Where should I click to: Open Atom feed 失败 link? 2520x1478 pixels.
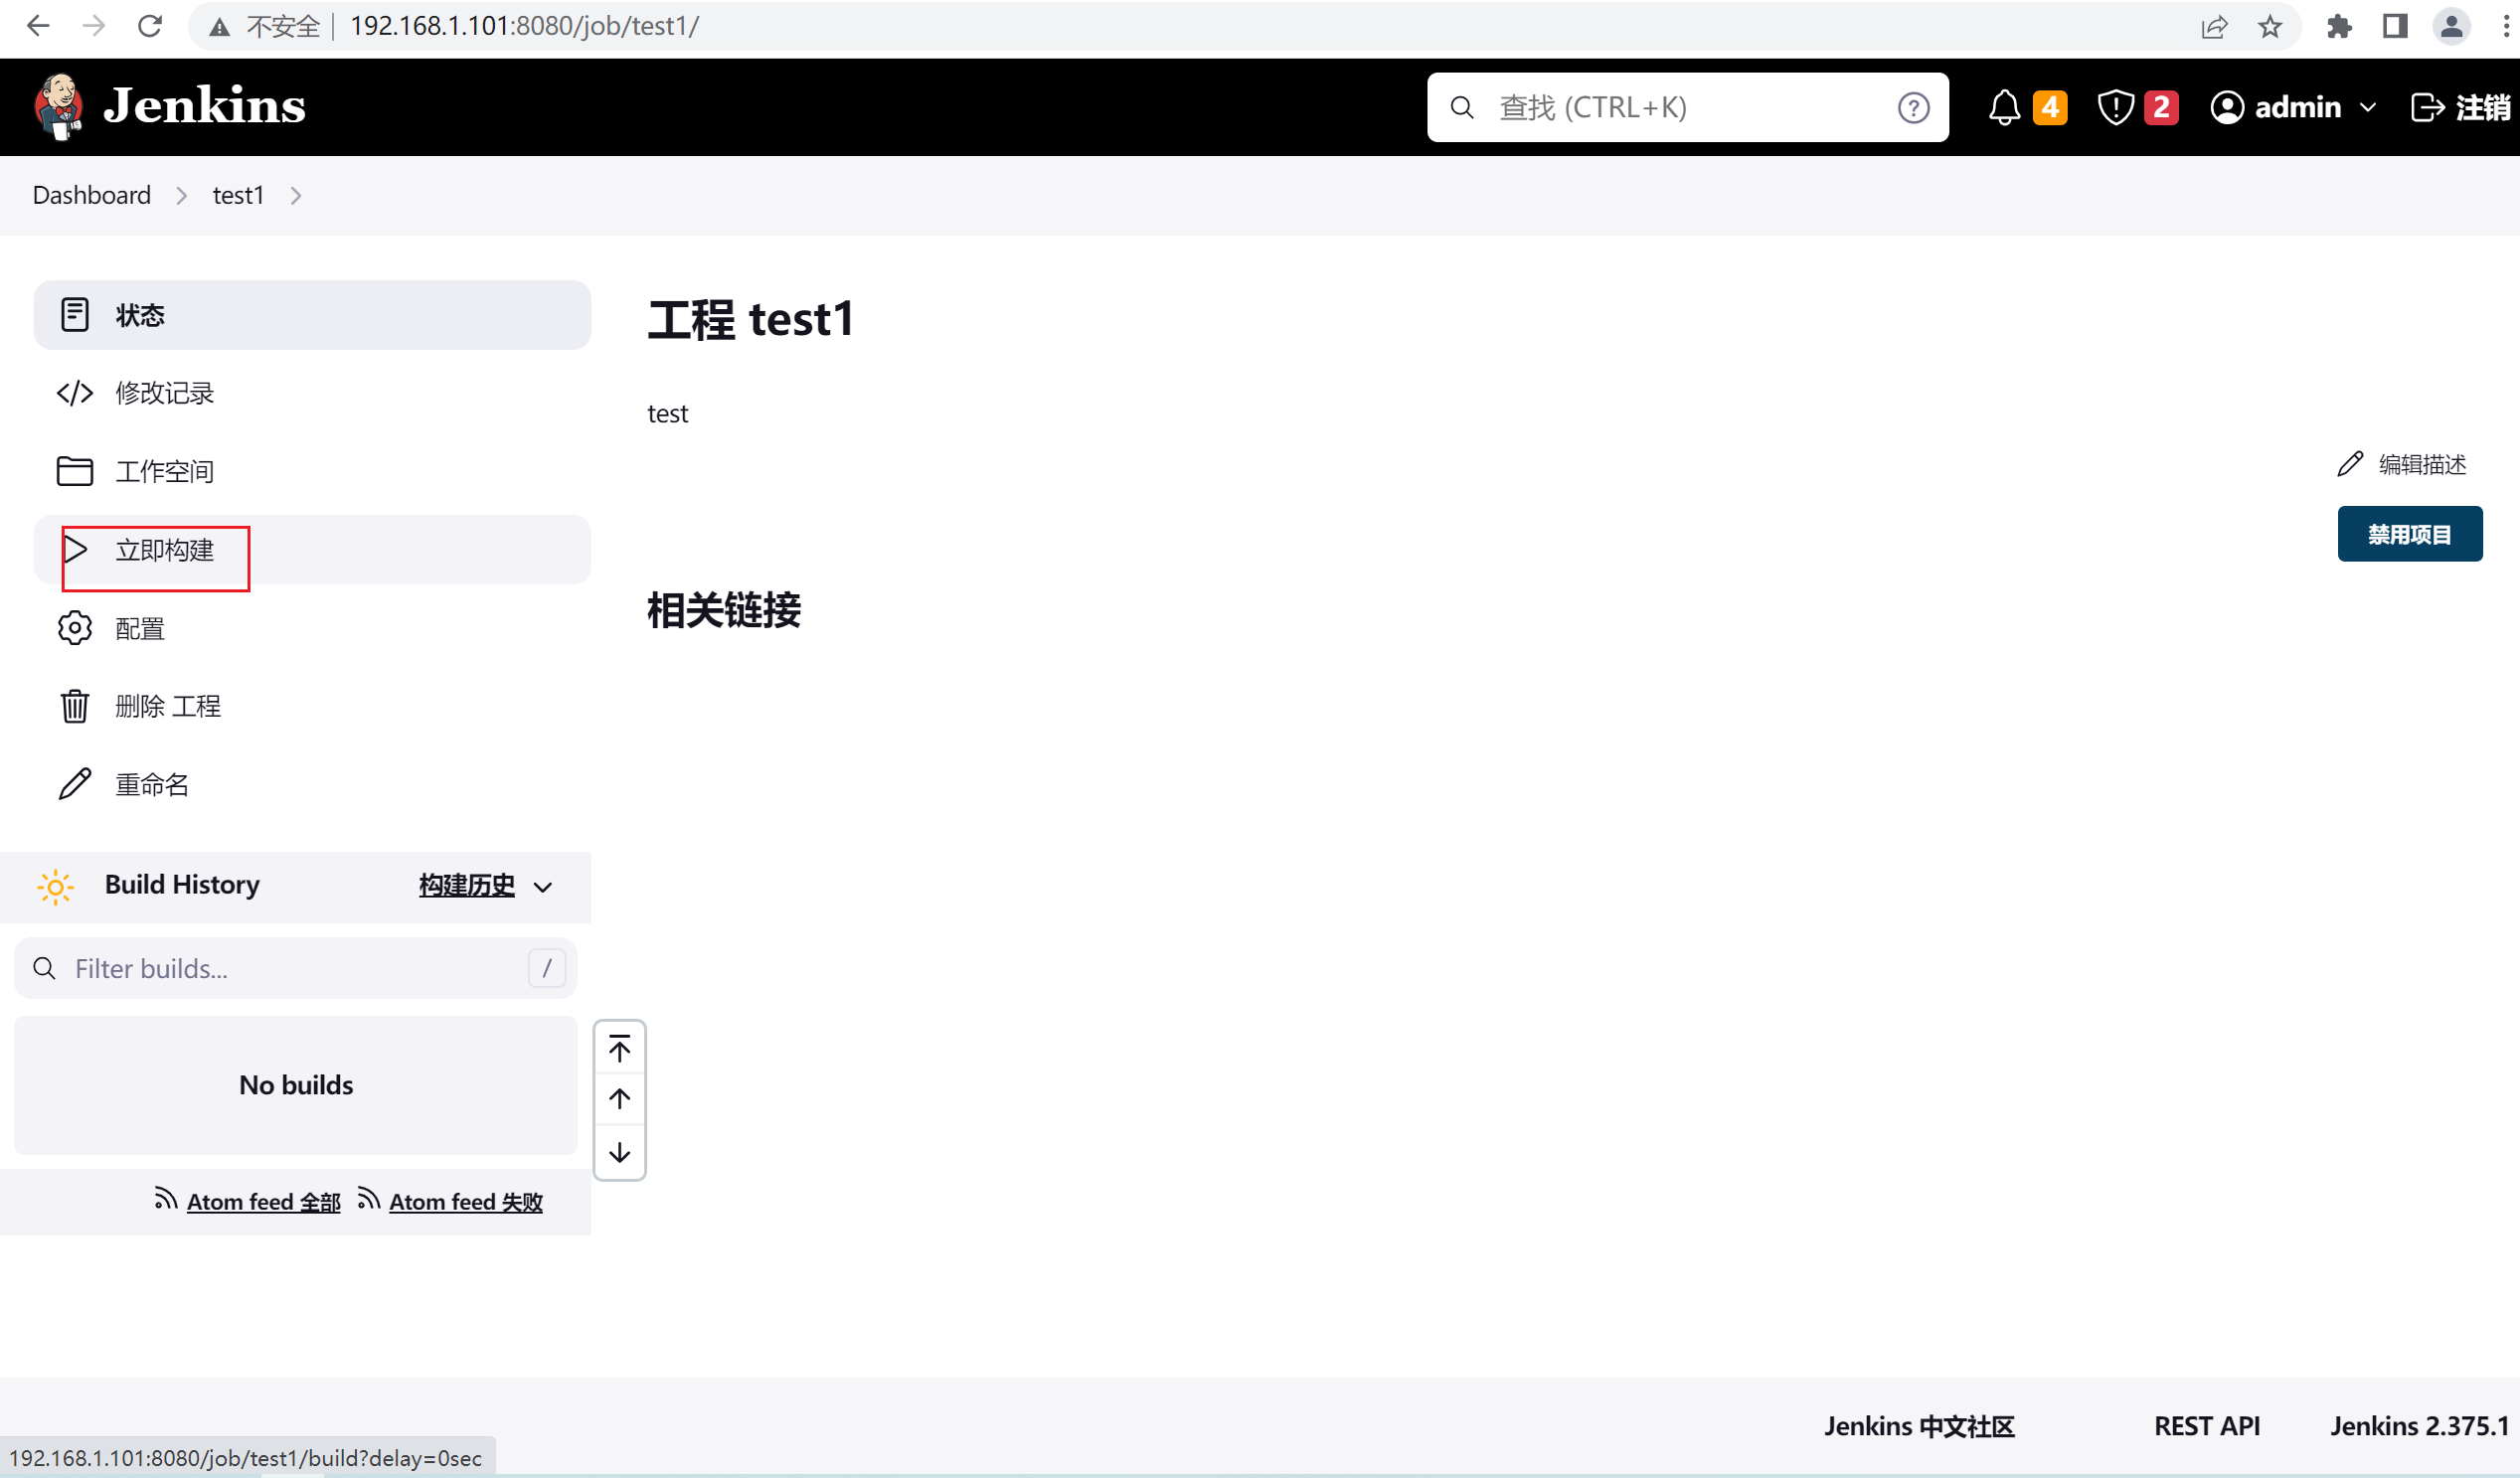click(x=466, y=1202)
